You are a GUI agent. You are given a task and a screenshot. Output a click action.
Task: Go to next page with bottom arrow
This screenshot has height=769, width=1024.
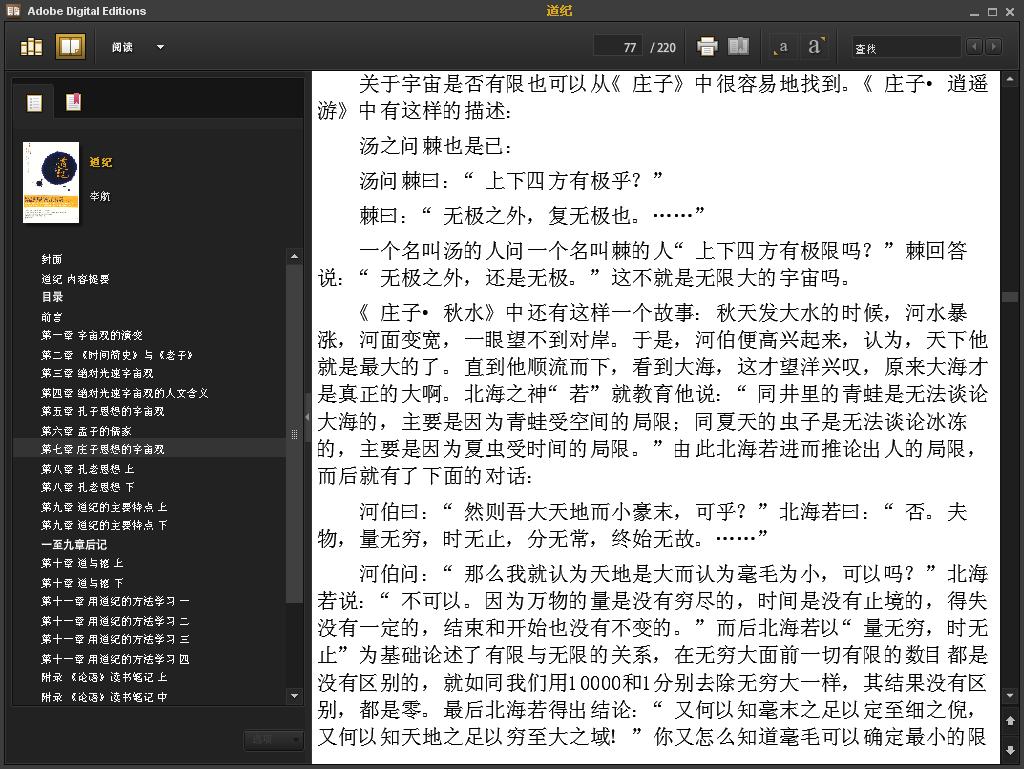coord(1010,749)
